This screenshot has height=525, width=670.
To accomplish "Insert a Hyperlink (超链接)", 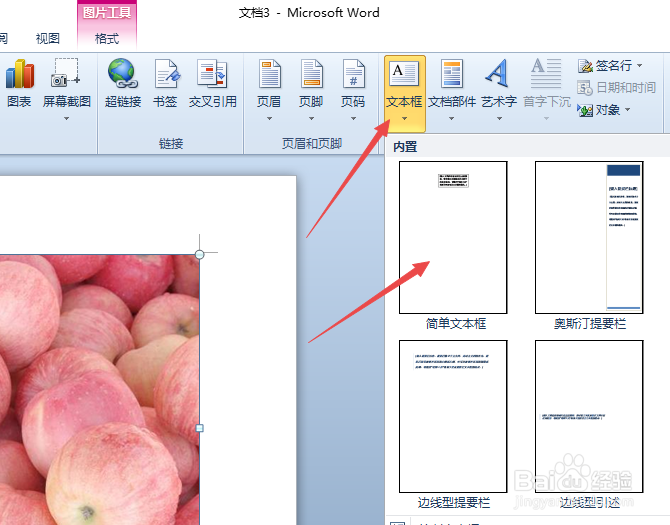I will 123,83.
